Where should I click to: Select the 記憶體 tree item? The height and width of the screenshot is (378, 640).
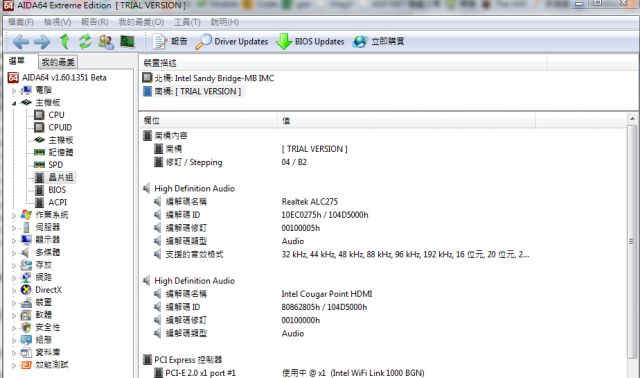(x=61, y=152)
